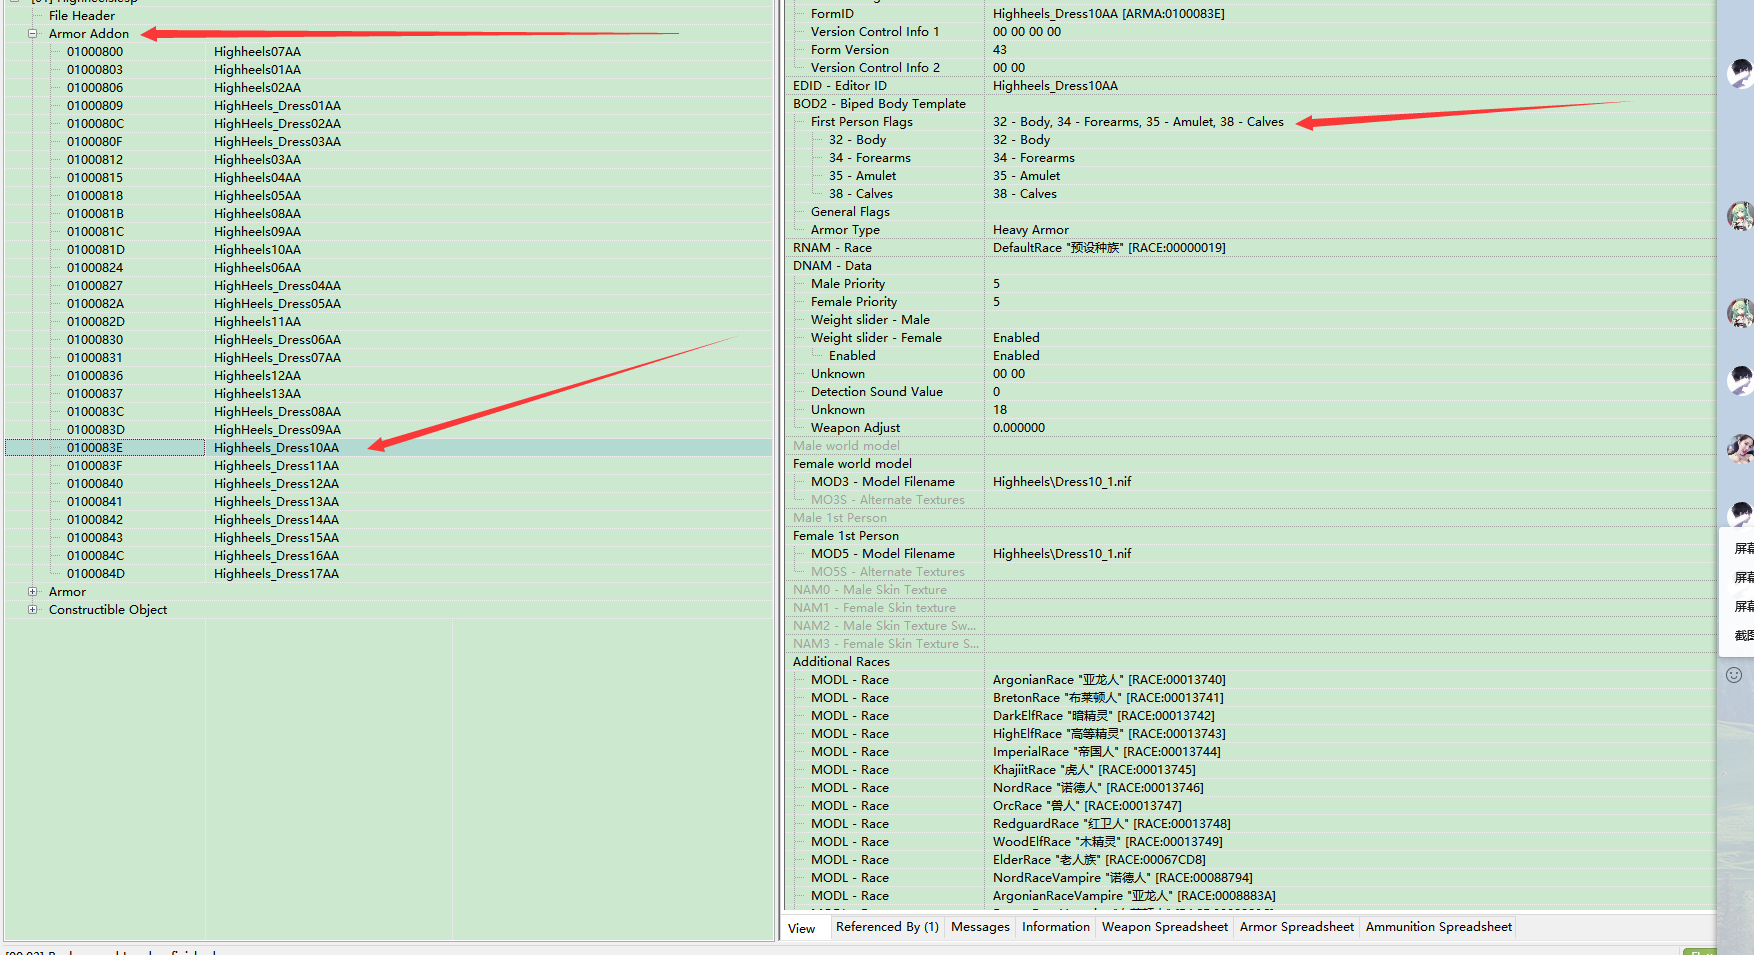Select record HighHeels_Dress06AA
Viewport: 1754px width, 955px height.
[277, 339]
